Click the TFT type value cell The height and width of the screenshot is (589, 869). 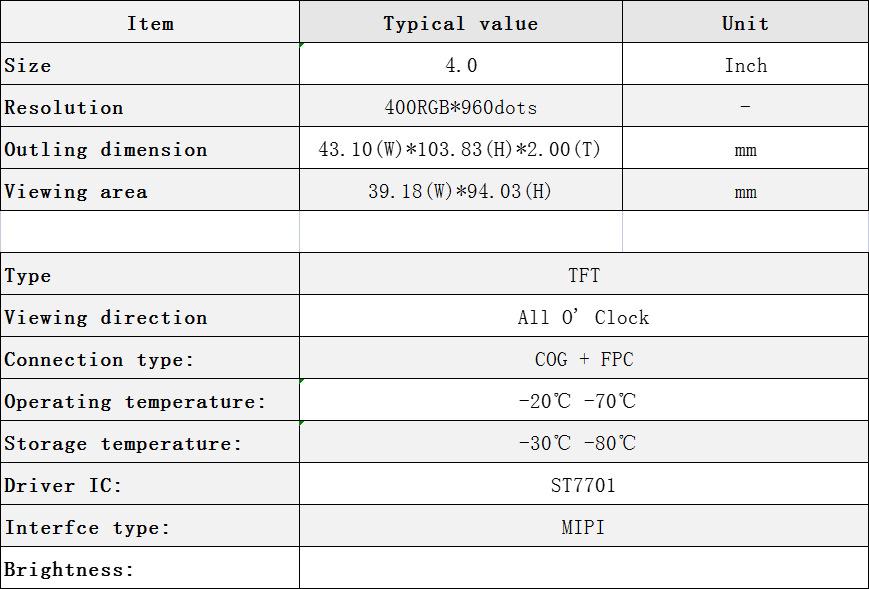click(584, 274)
